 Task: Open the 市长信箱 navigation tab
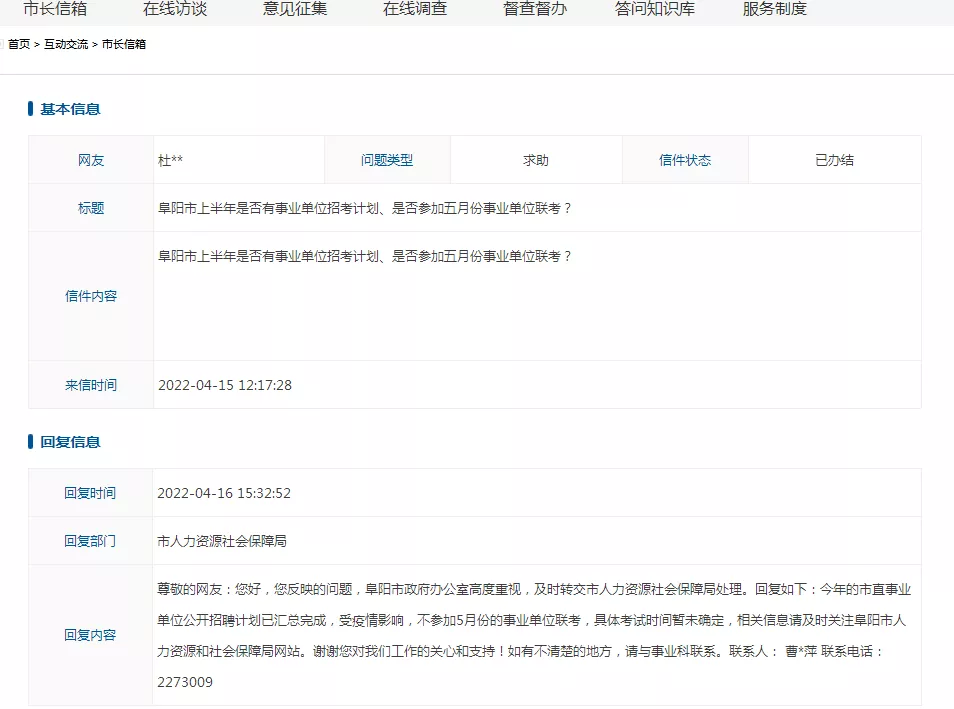(x=55, y=9)
